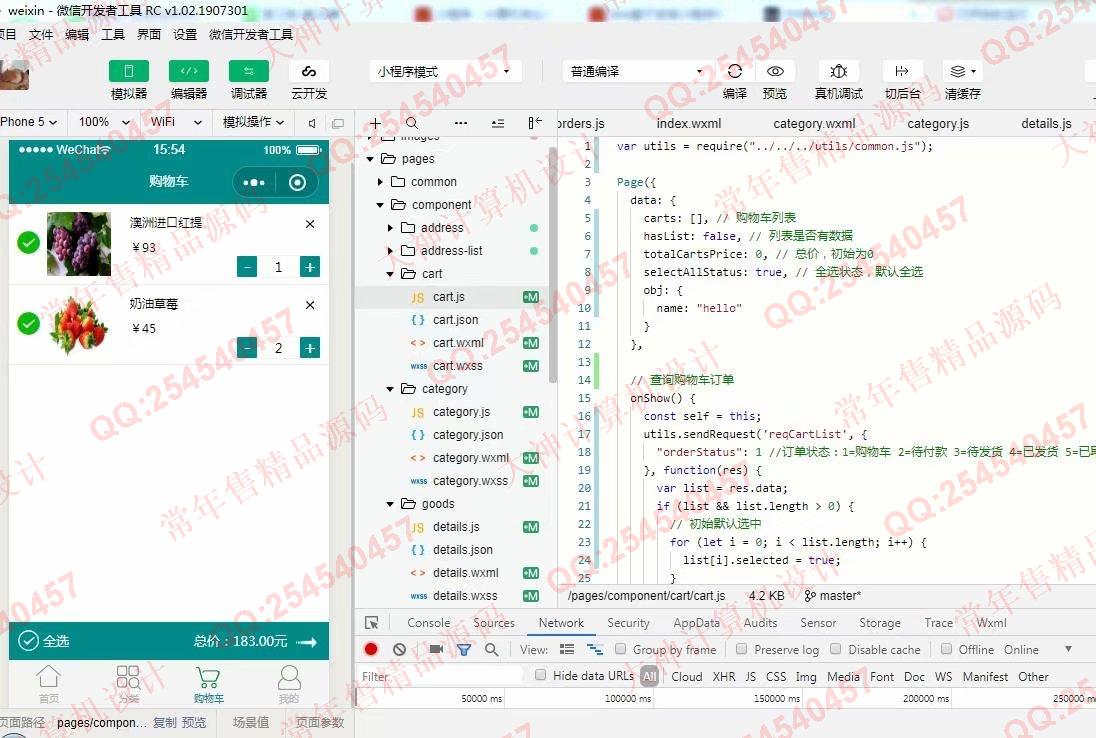Enable Preserve log checkbox

click(x=742, y=649)
